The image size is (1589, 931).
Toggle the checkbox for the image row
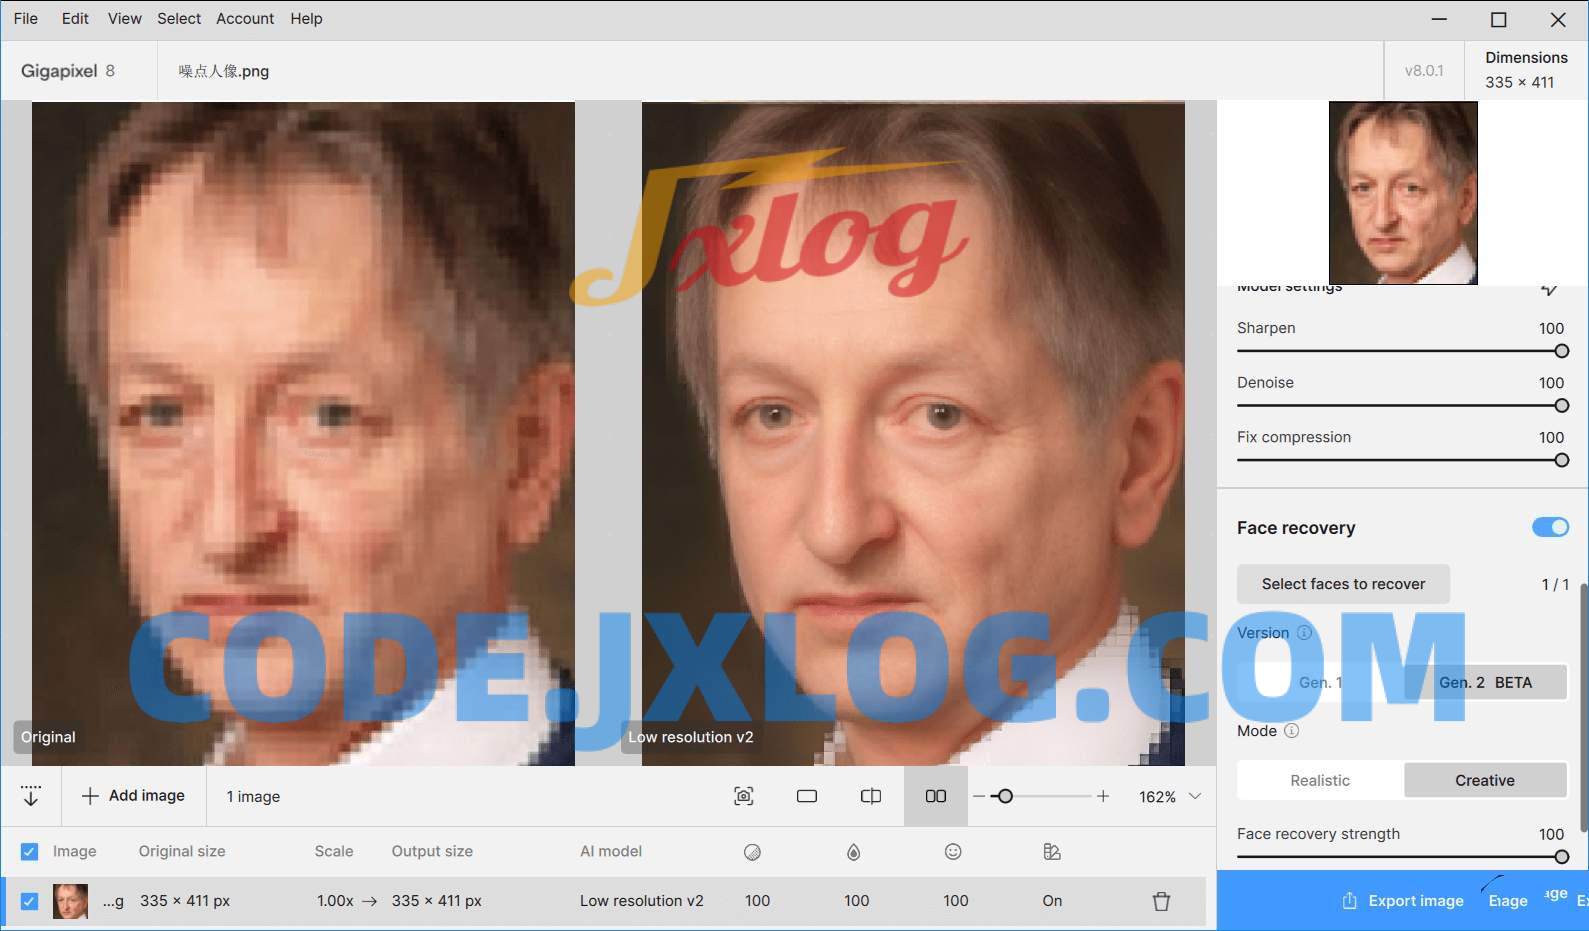[29, 901]
